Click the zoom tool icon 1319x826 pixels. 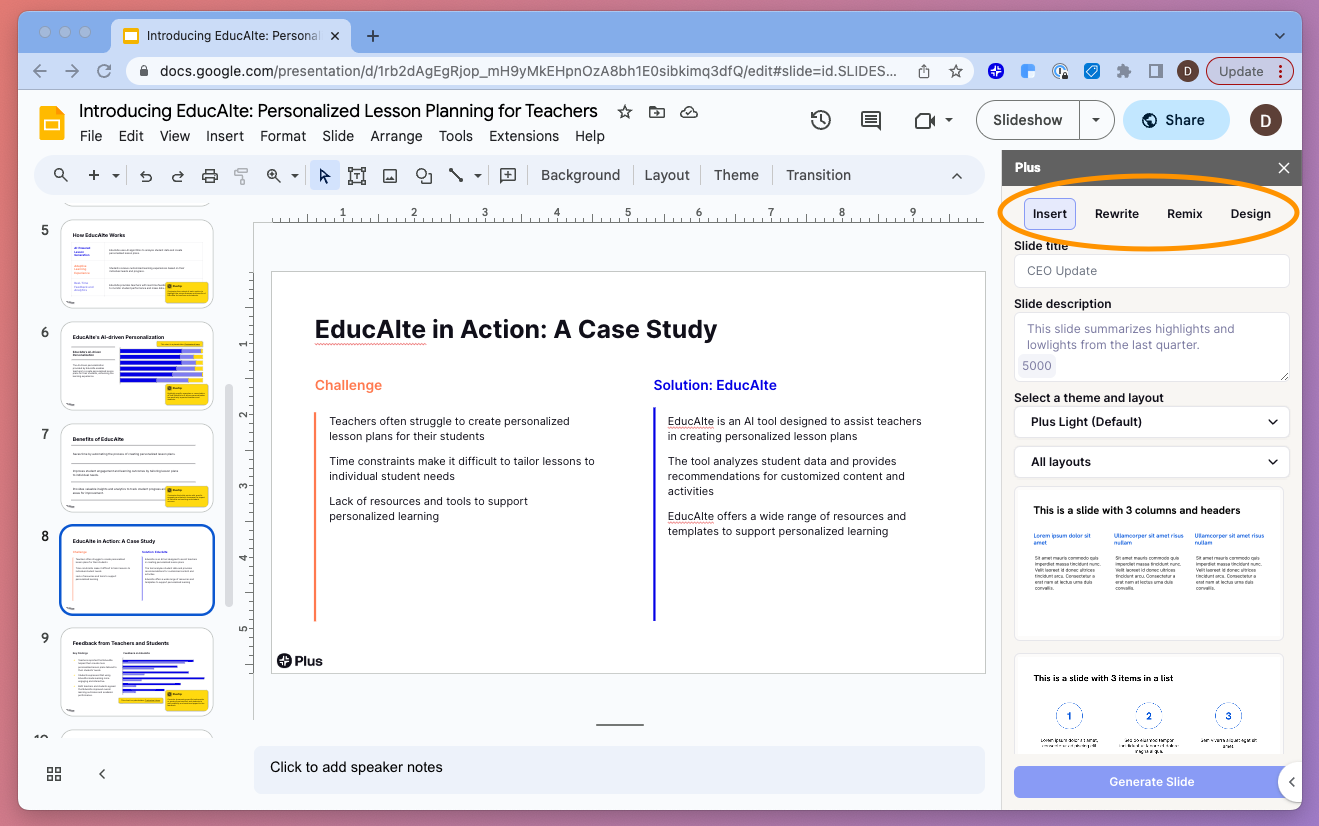[274, 175]
